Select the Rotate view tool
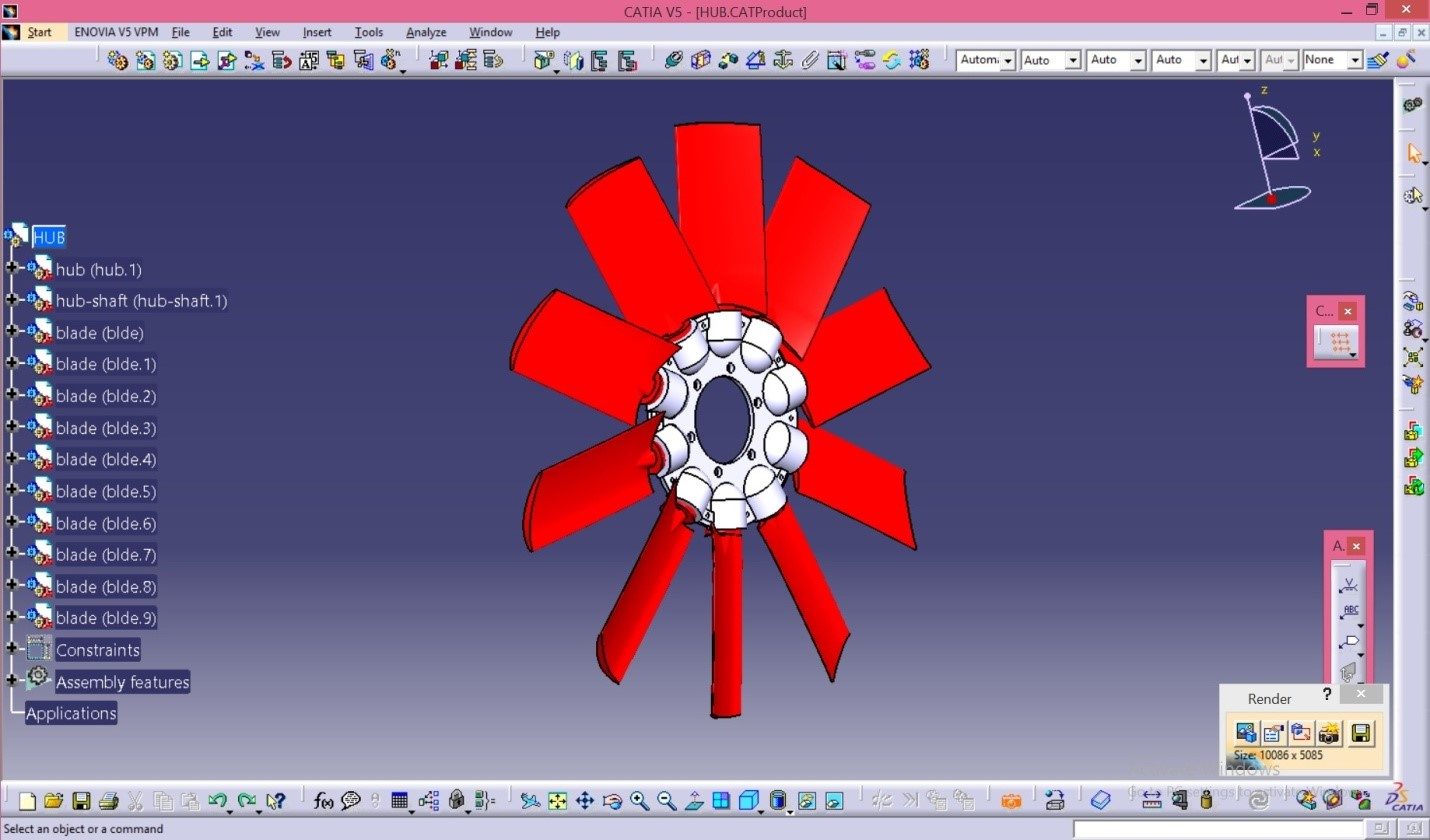Screen dimensions: 1430x840 pyautogui.click(x=612, y=801)
